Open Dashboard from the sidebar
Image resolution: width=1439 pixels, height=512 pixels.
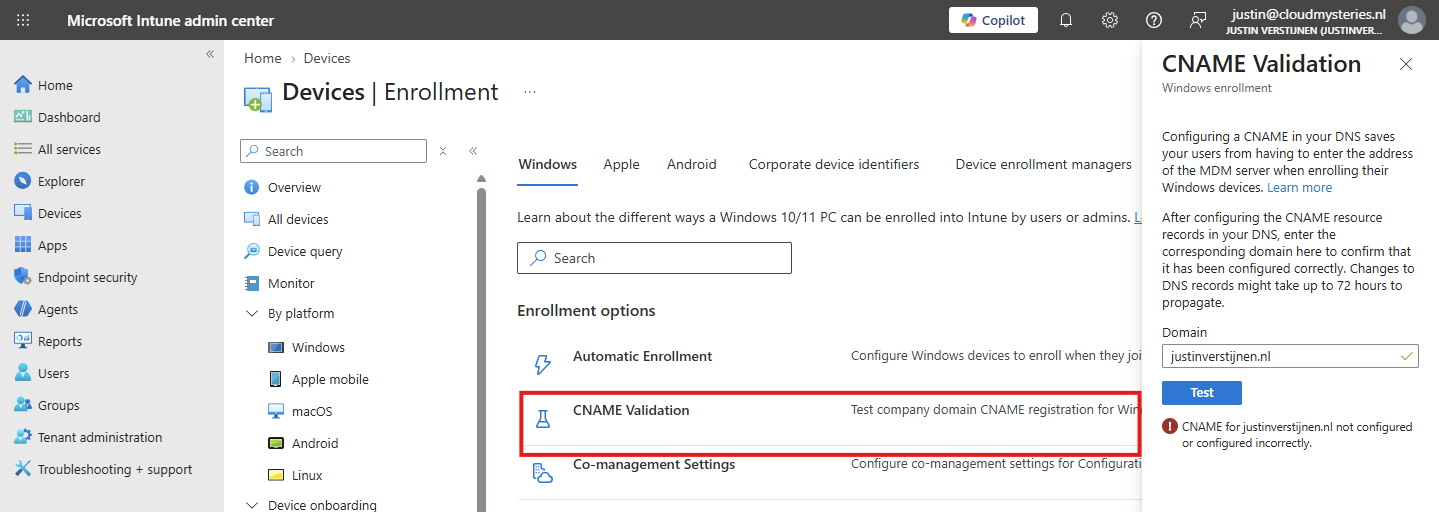pyautogui.click(x=69, y=117)
